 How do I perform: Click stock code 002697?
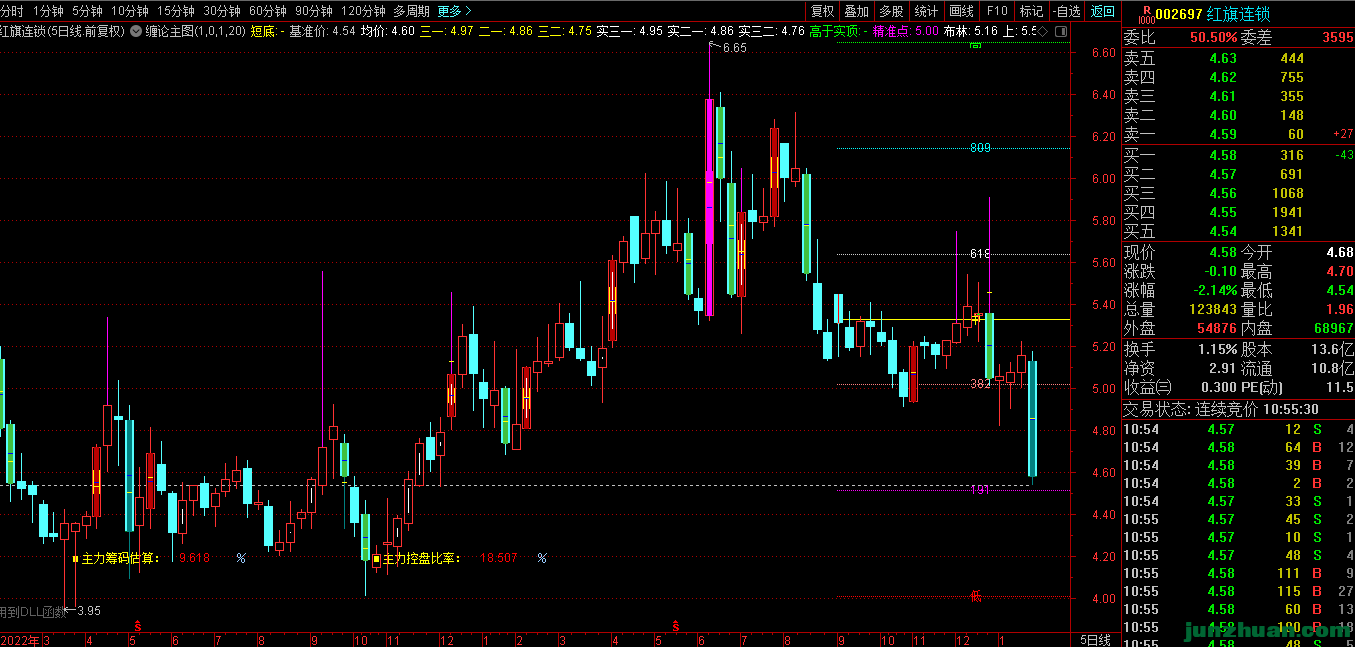tap(1177, 13)
